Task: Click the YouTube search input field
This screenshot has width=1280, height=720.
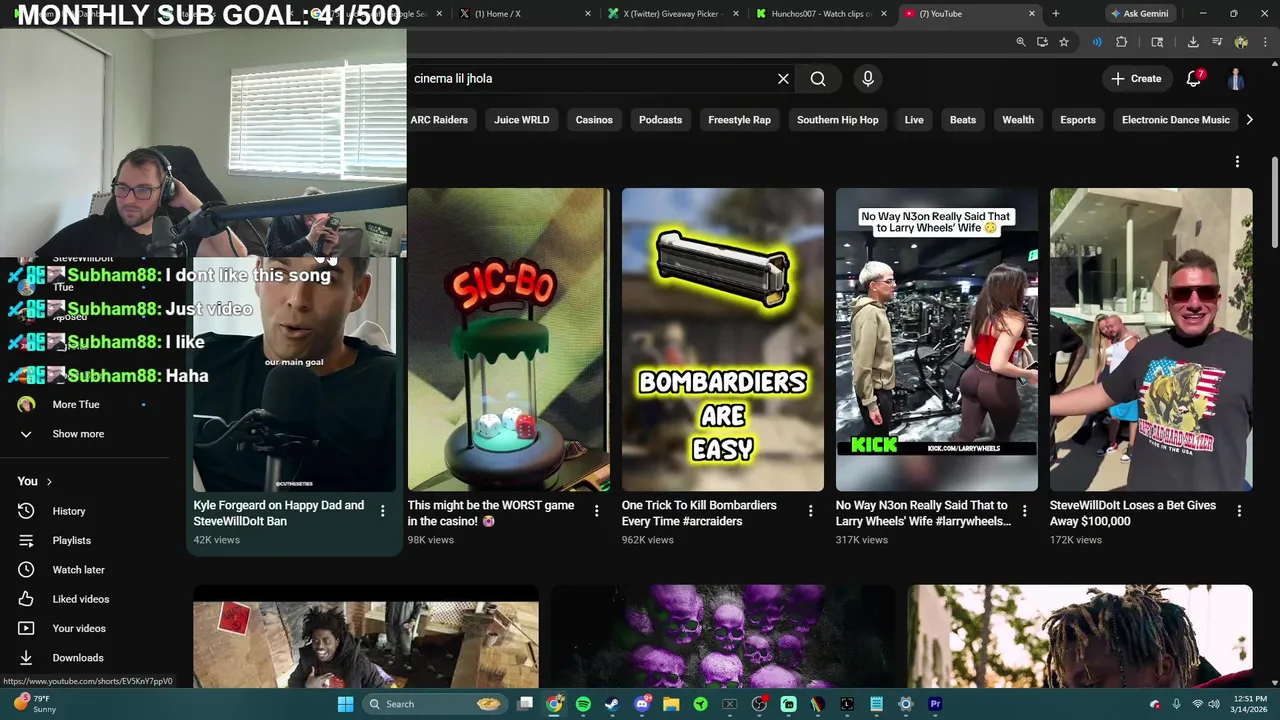Action: 590,79
